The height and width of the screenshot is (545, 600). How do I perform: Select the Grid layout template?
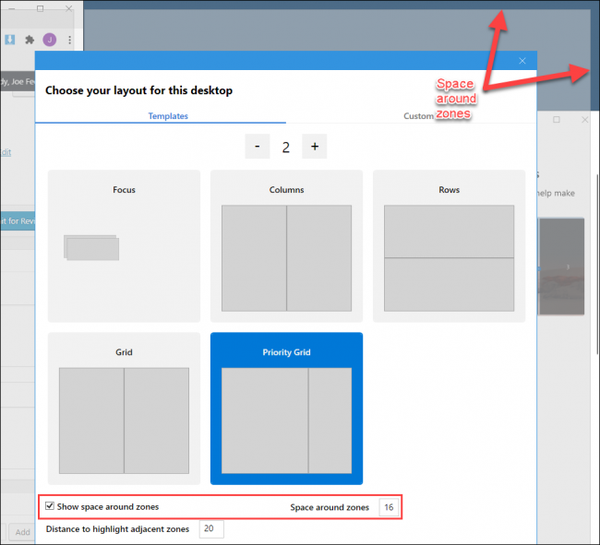pos(124,408)
